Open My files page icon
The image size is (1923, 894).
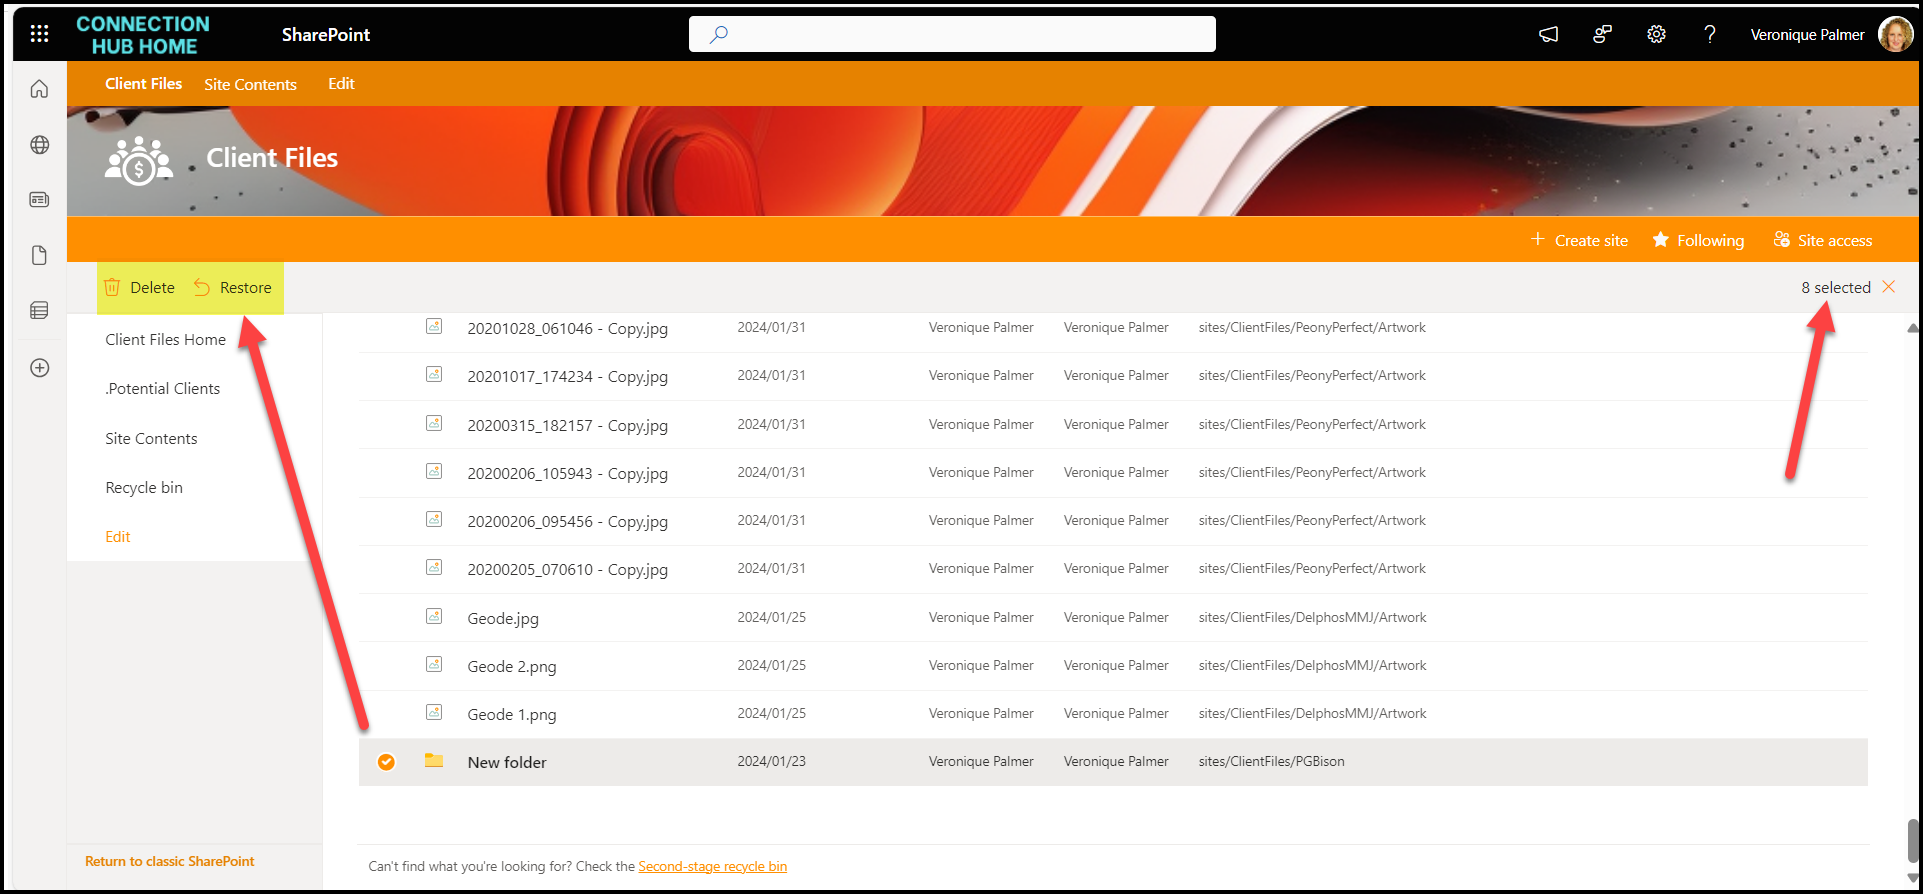39,256
